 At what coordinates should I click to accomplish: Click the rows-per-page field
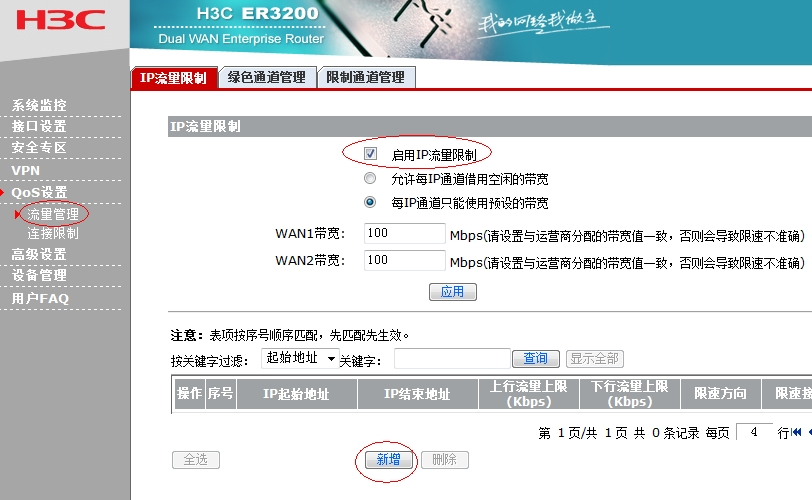click(x=754, y=433)
